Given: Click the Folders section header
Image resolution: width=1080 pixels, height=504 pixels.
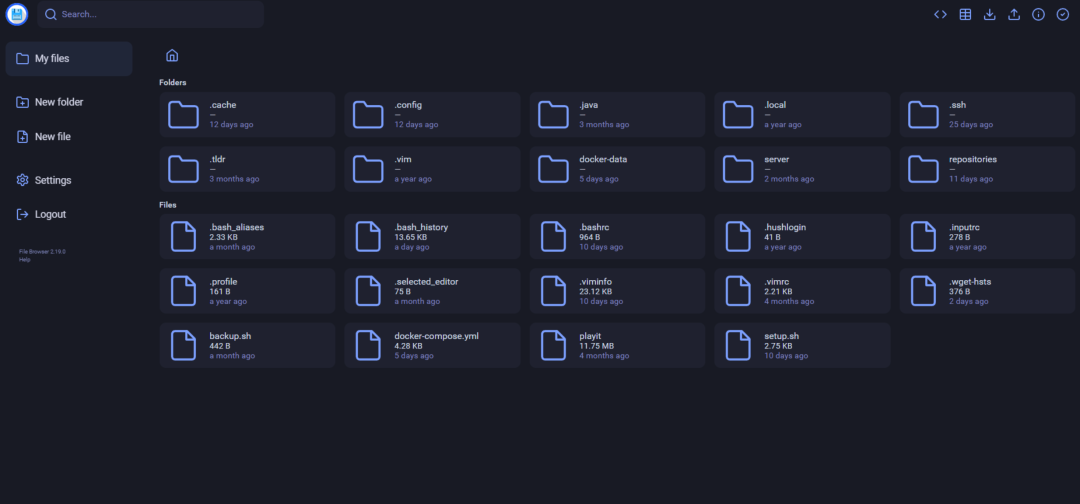Looking at the screenshot, I should (x=173, y=83).
